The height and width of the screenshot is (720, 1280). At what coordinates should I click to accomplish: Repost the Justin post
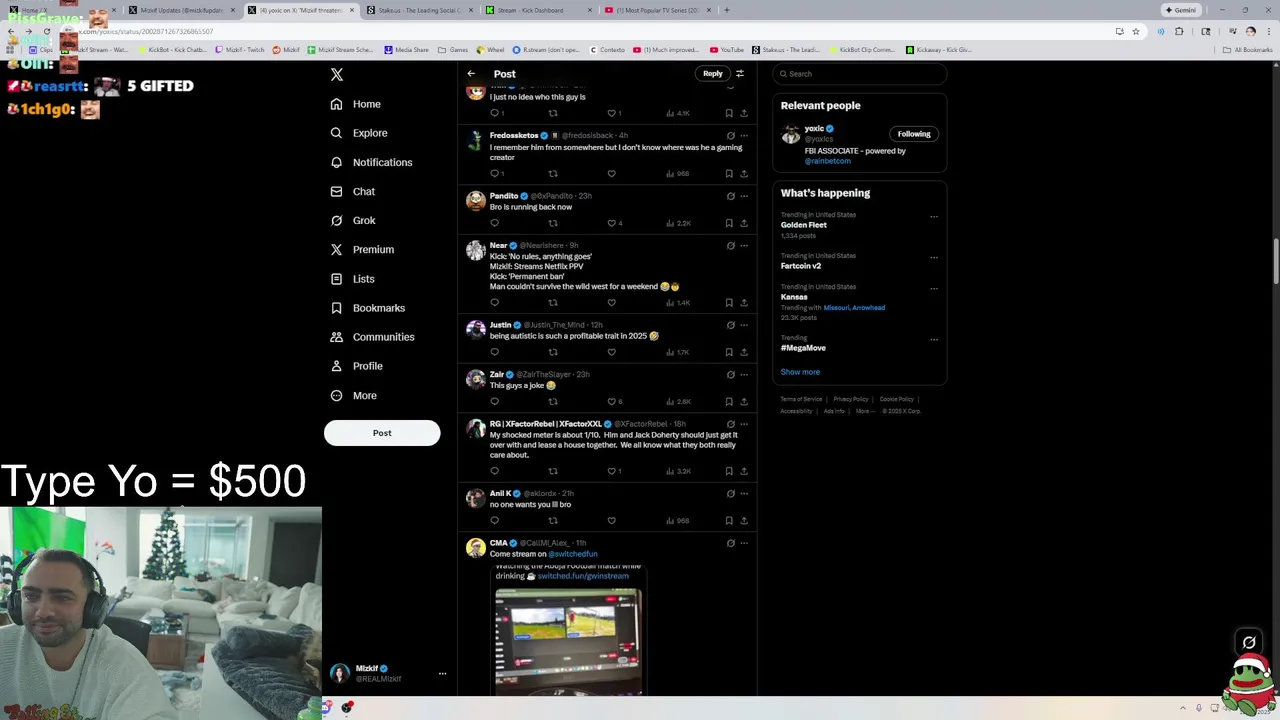coord(553,352)
